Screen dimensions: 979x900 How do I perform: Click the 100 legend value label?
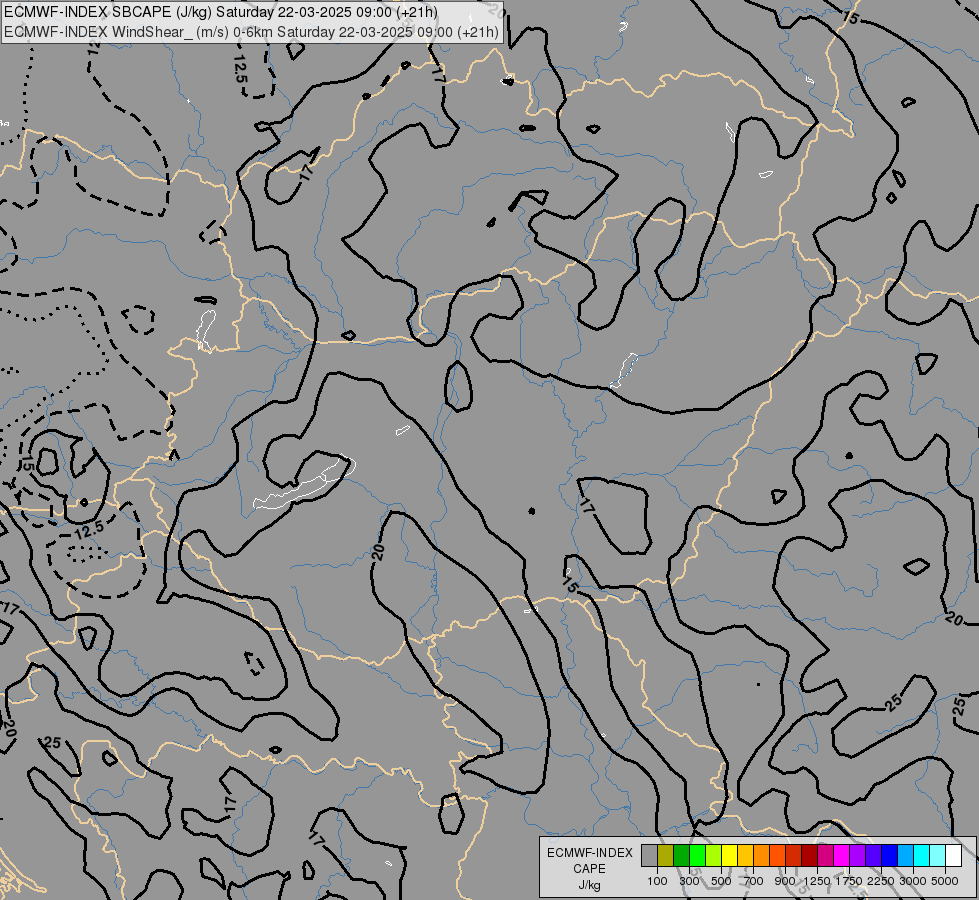[657, 881]
